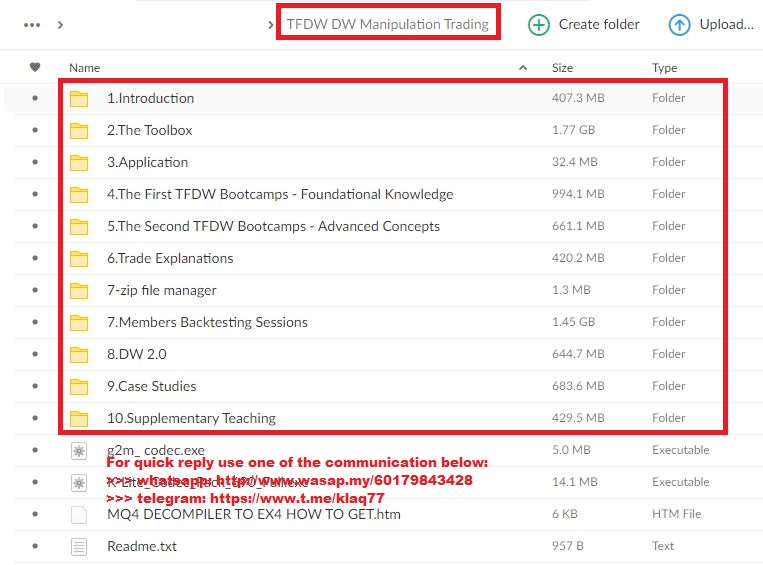
Task: Click folder icon of 3.Application
Action: [79, 163]
